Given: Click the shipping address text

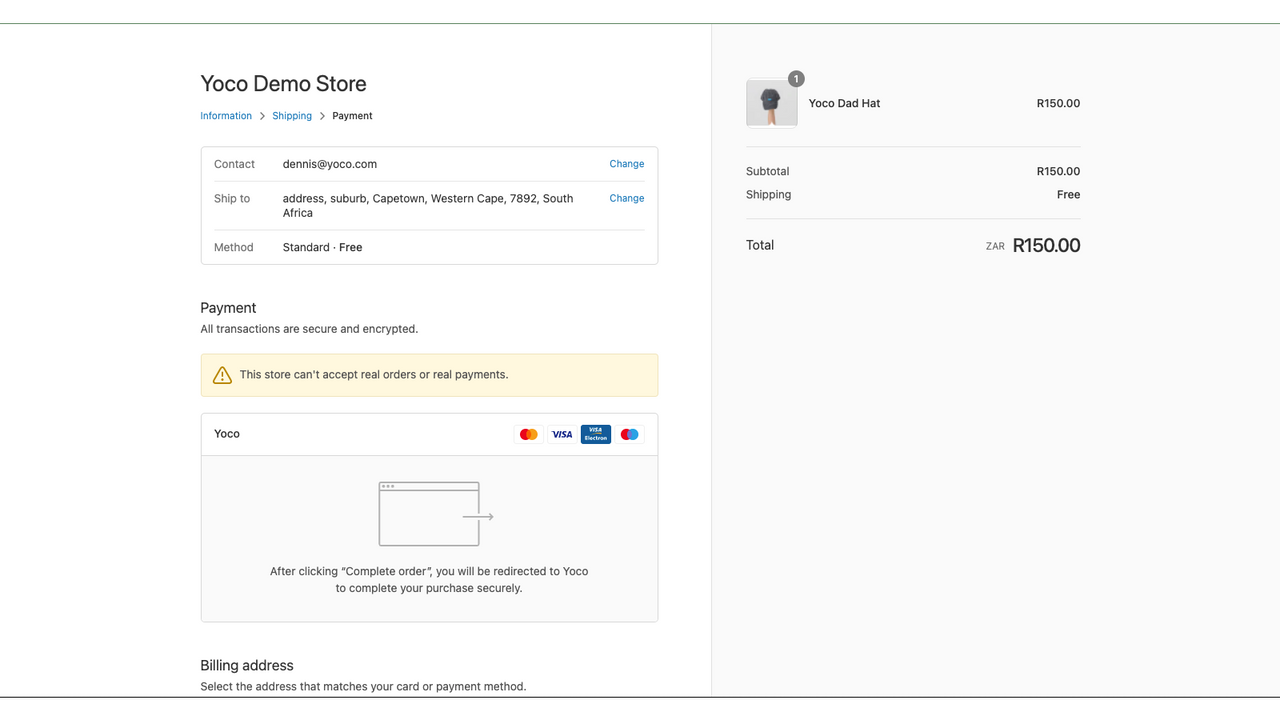Looking at the screenshot, I should pos(428,206).
